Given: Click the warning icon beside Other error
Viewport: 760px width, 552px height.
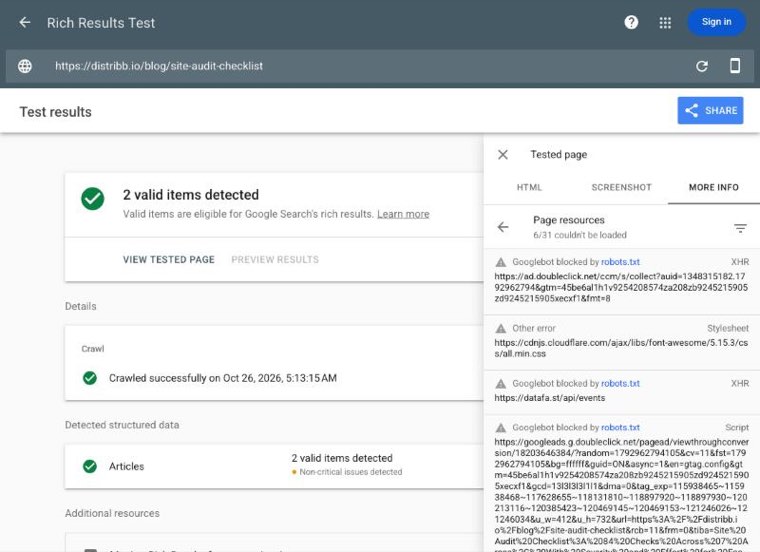Looking at the screenshot, I should point(501,328).
